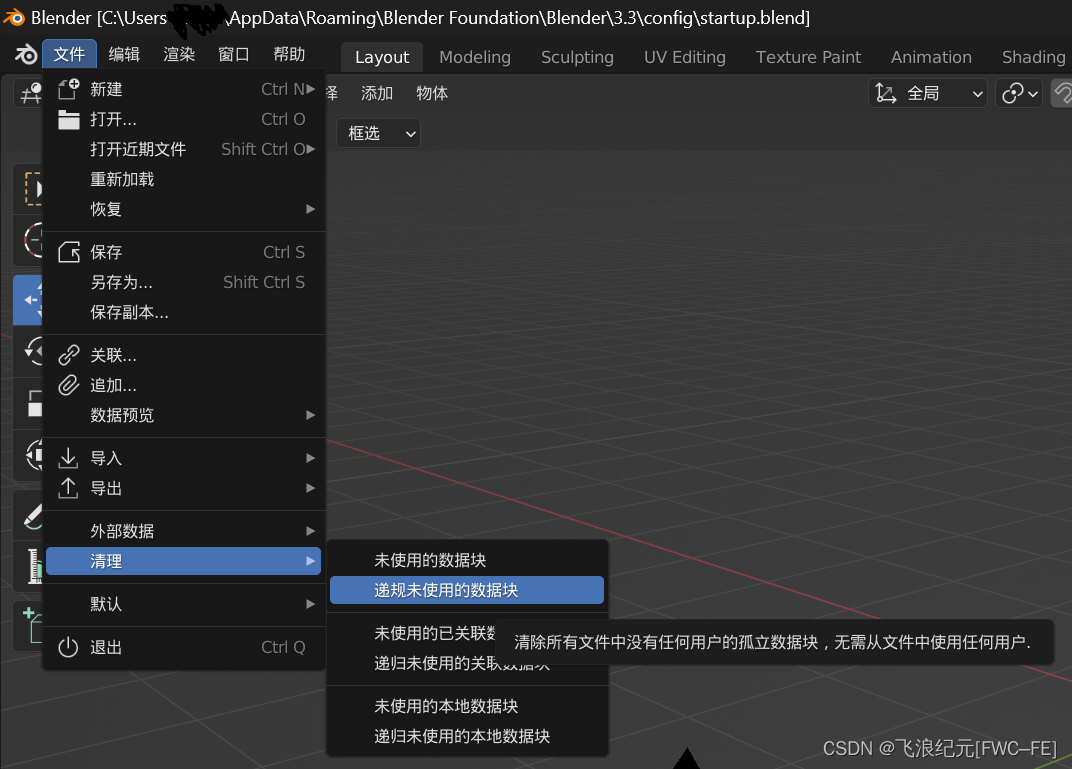1072x769 pixels.
Task: Select 递规未使用的数据块 entry
Action: 467,591
